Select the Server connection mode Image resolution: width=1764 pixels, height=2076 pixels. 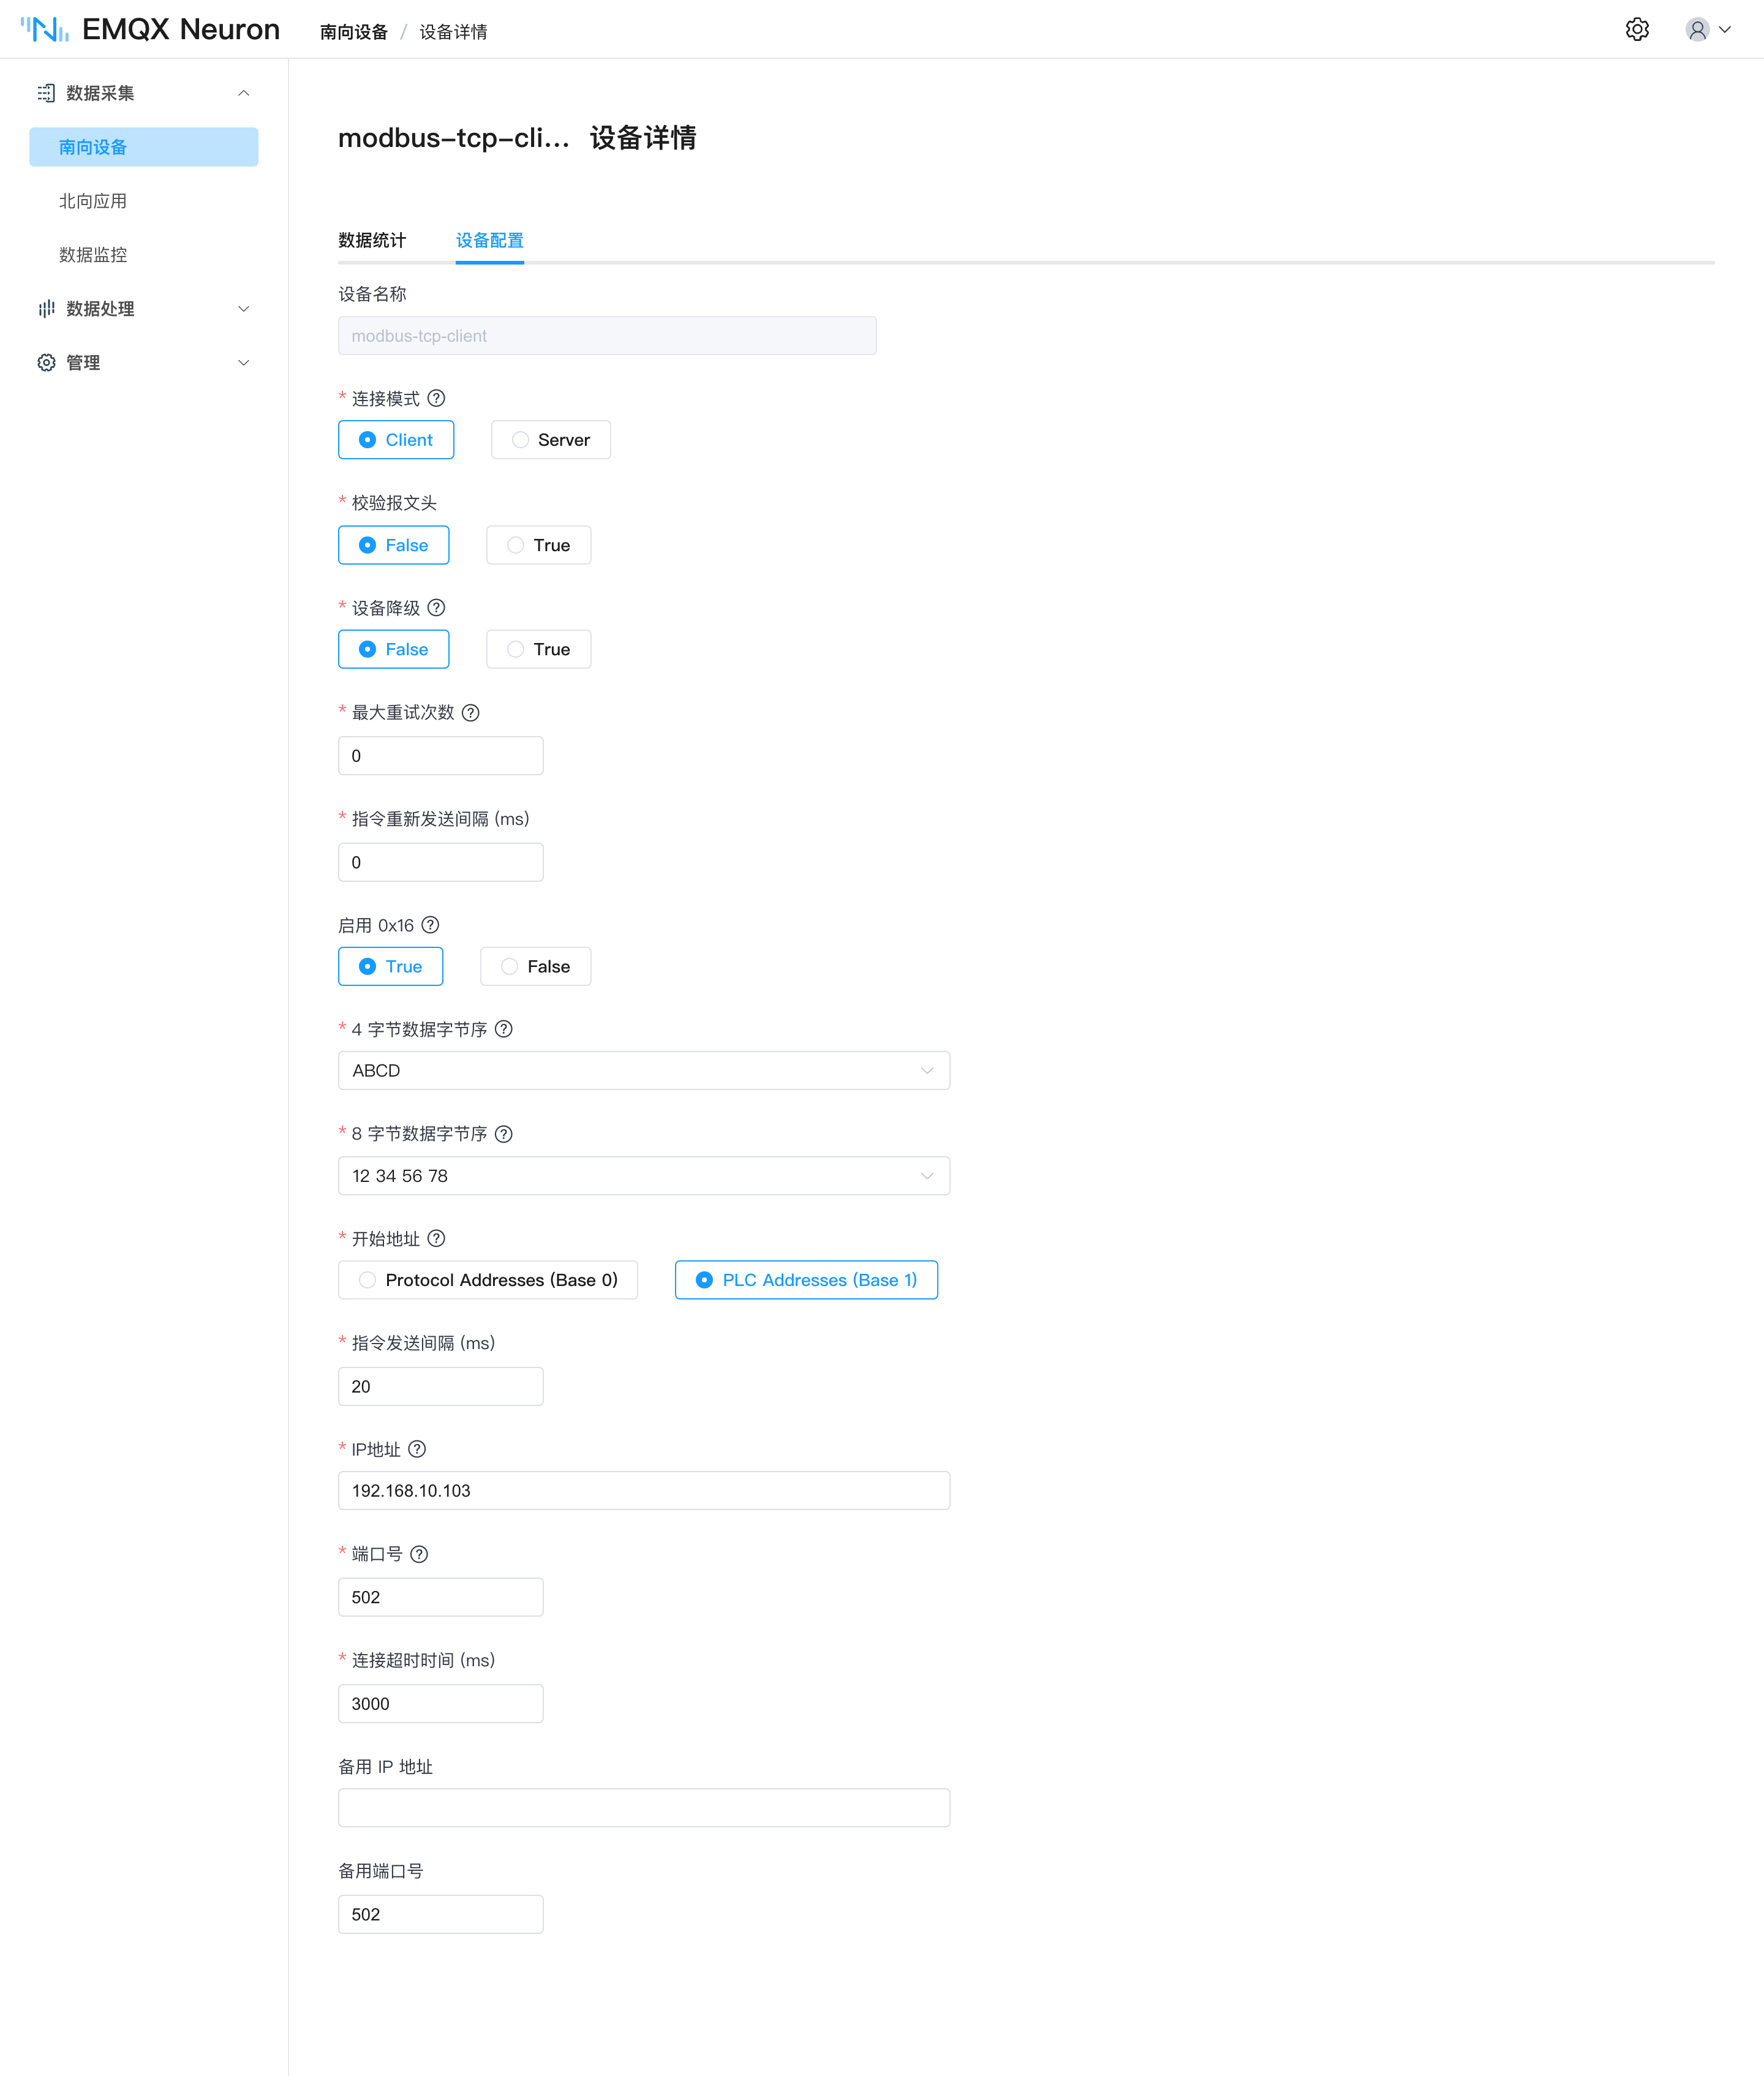click(x=551, y=440)
